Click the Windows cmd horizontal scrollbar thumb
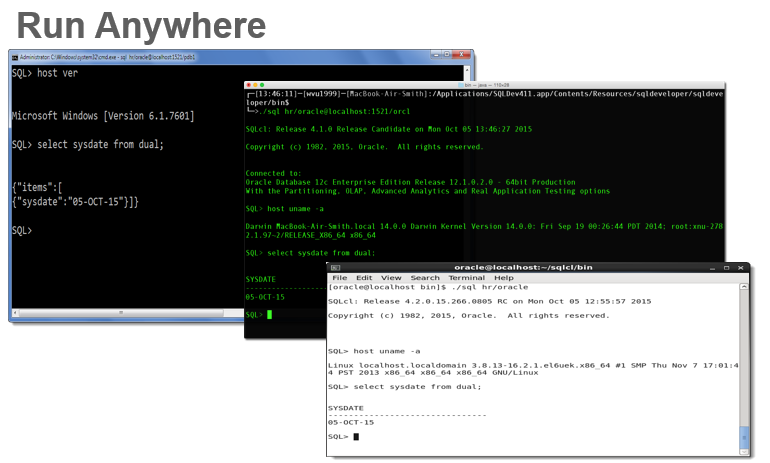The width and height of the screenshot is (770, 463). 121,313
